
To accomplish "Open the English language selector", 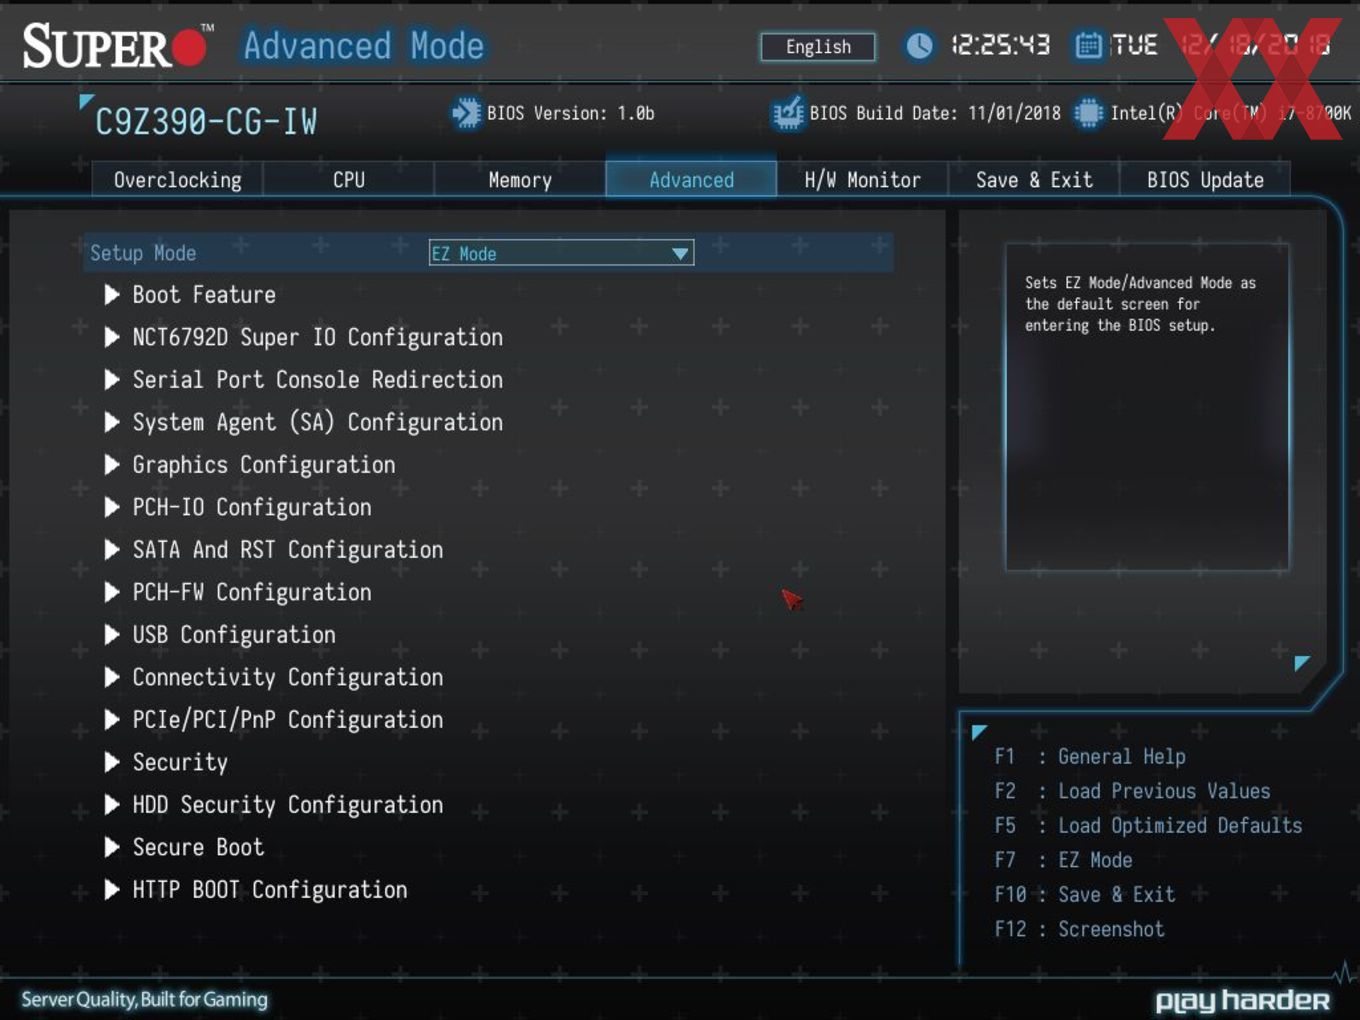I will [818, 47].
